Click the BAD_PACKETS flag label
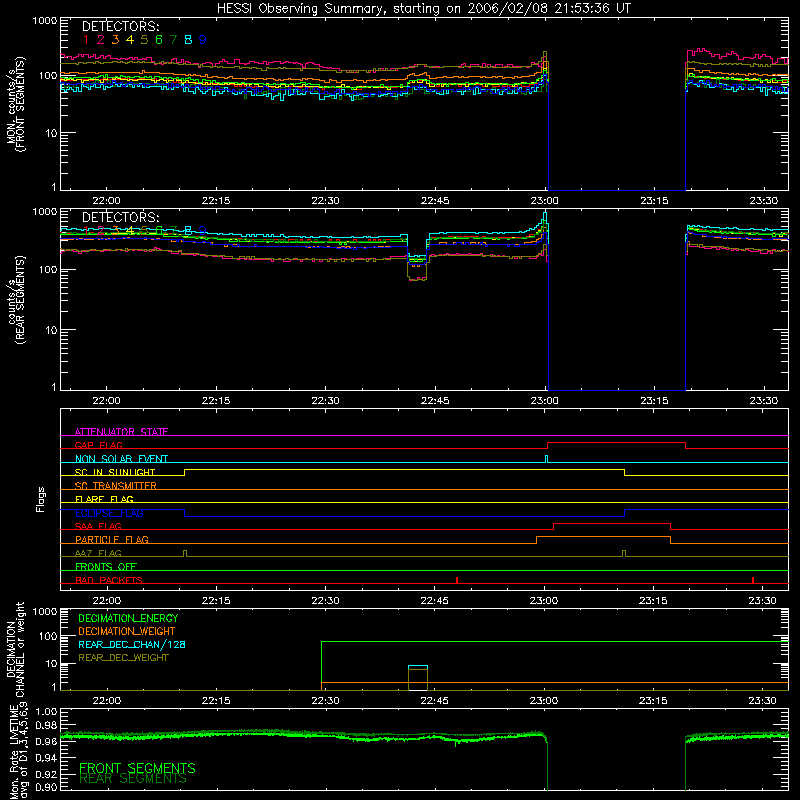The image size is (800, 800). 109,580
